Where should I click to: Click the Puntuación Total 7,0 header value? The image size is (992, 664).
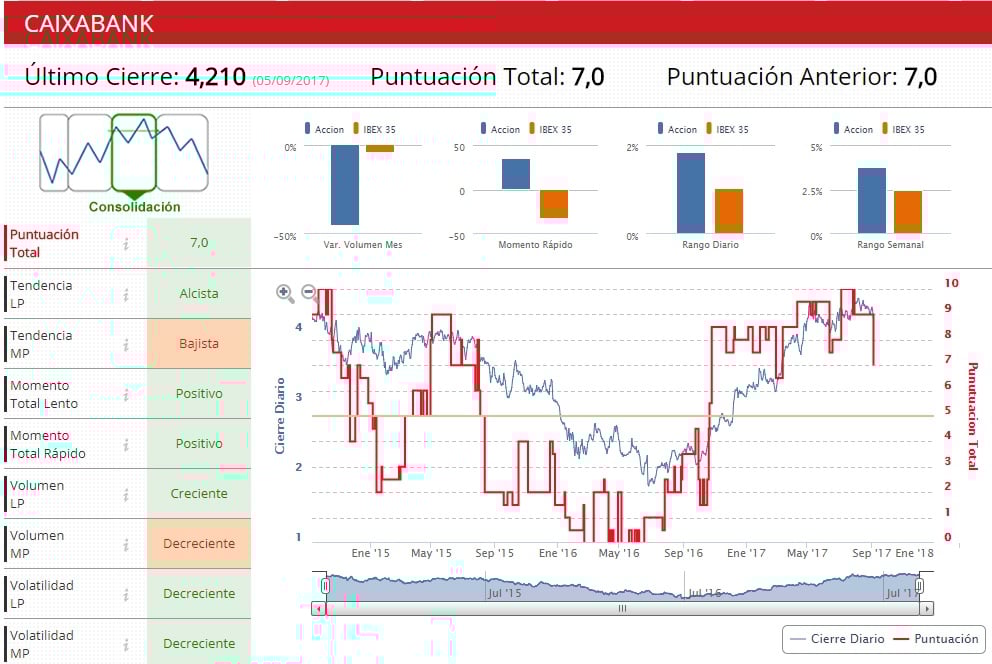tap(588, 77)
